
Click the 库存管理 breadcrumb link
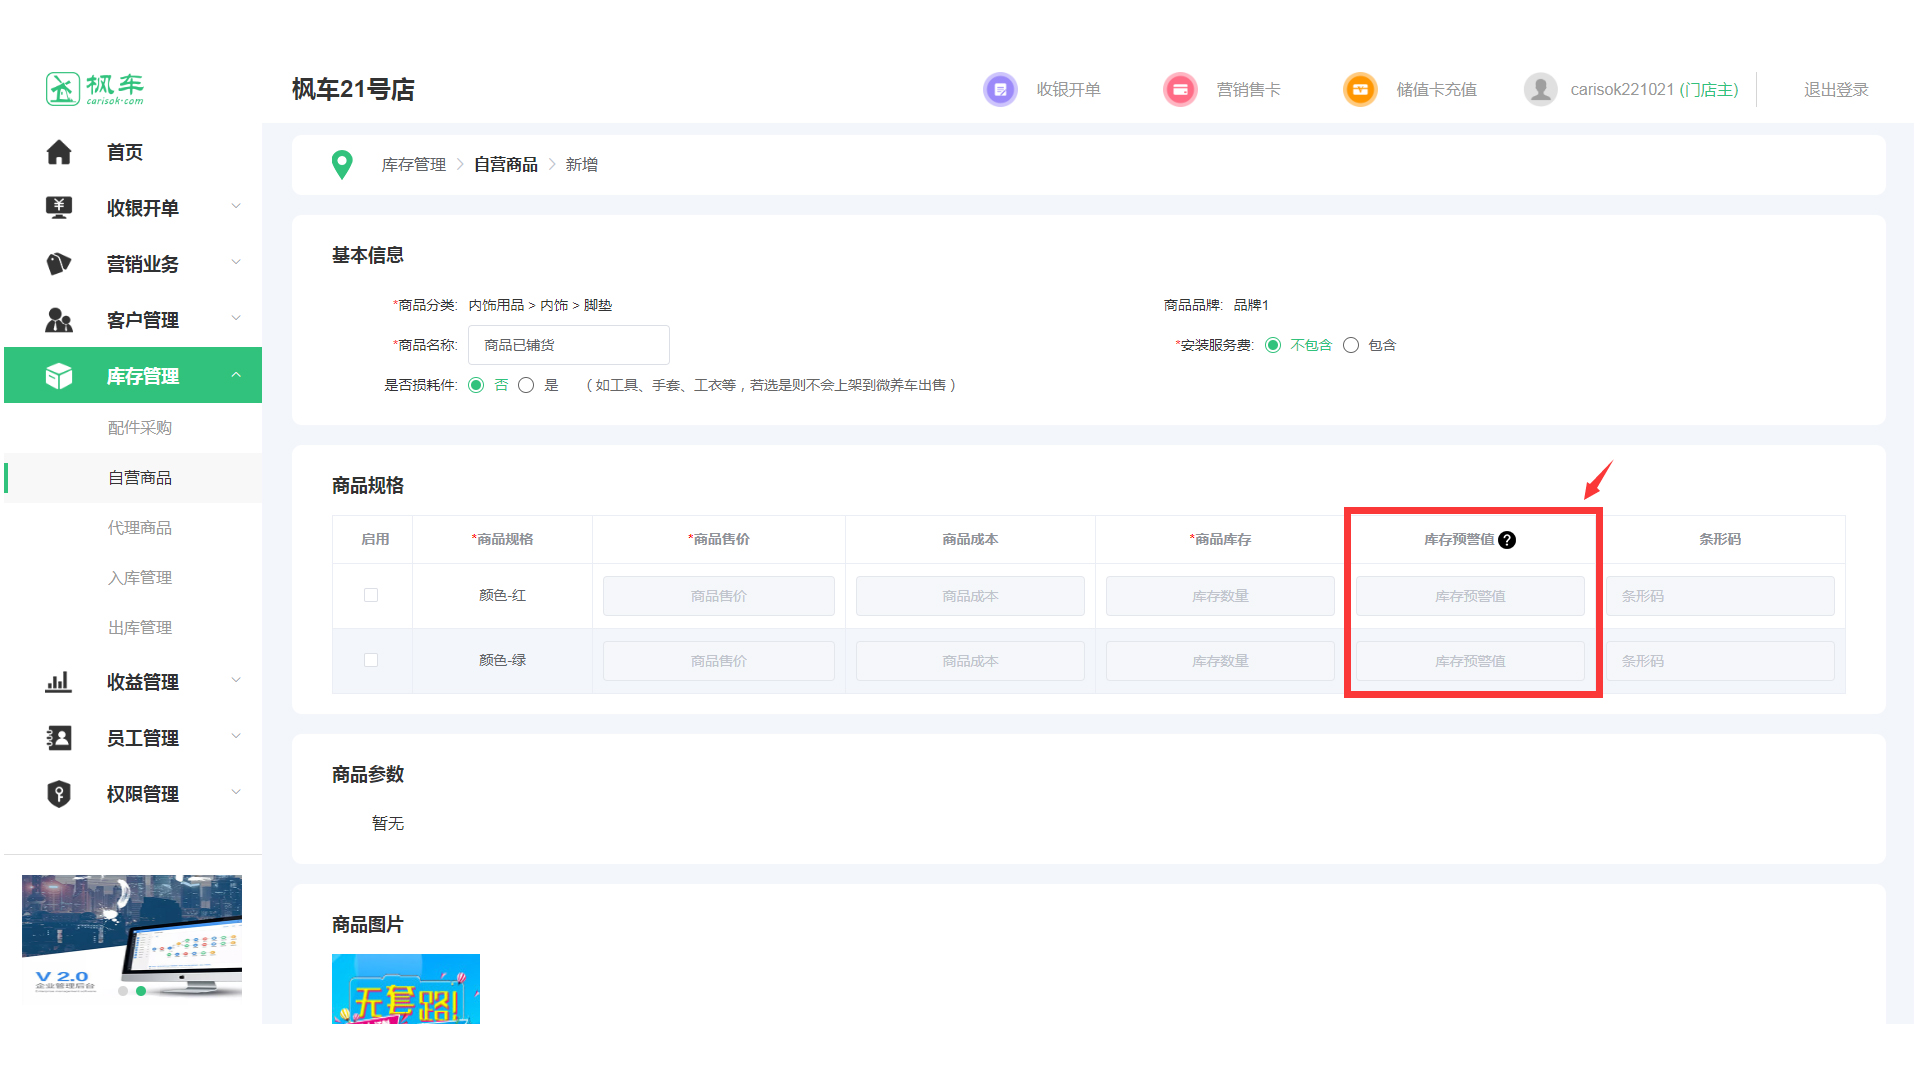413,165
